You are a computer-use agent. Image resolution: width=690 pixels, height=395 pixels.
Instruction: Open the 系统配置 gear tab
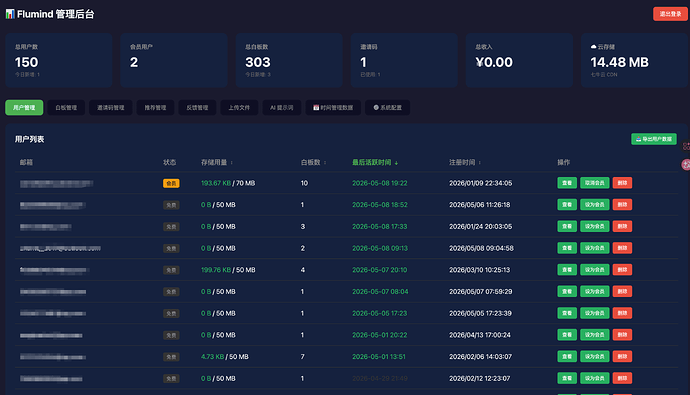tap(387, 108)
